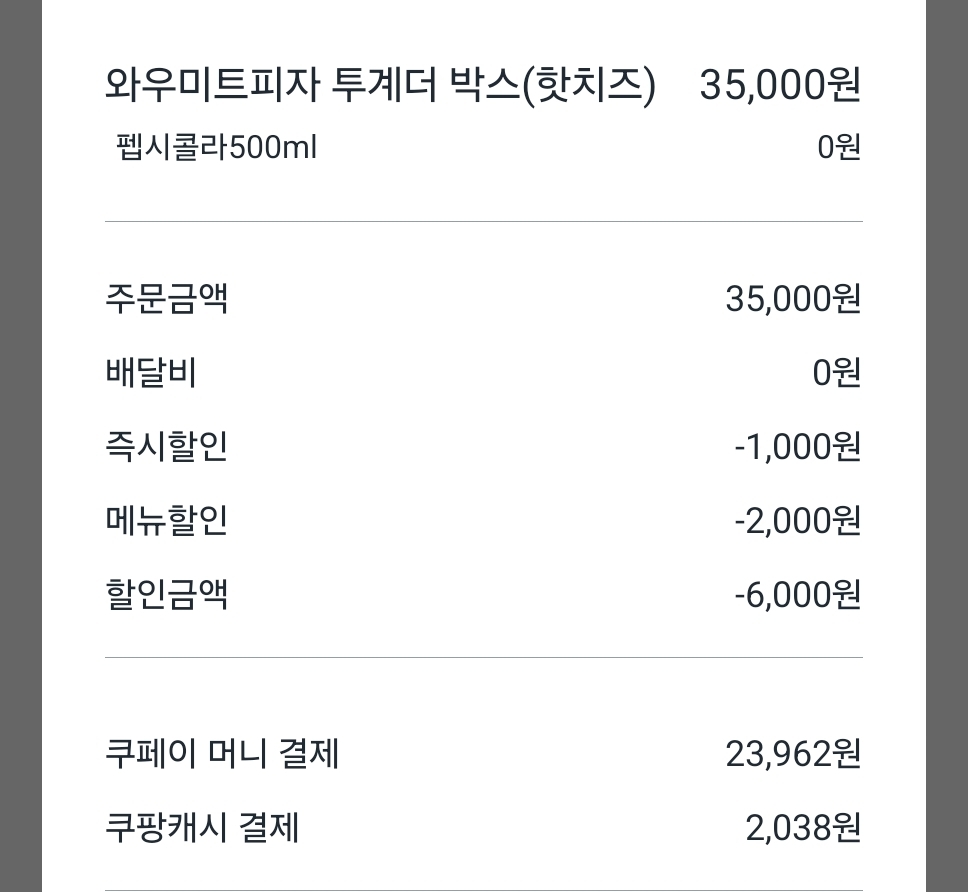
Task: Click the dimmed gray area left of the receipt
Action: coord(20,446)
